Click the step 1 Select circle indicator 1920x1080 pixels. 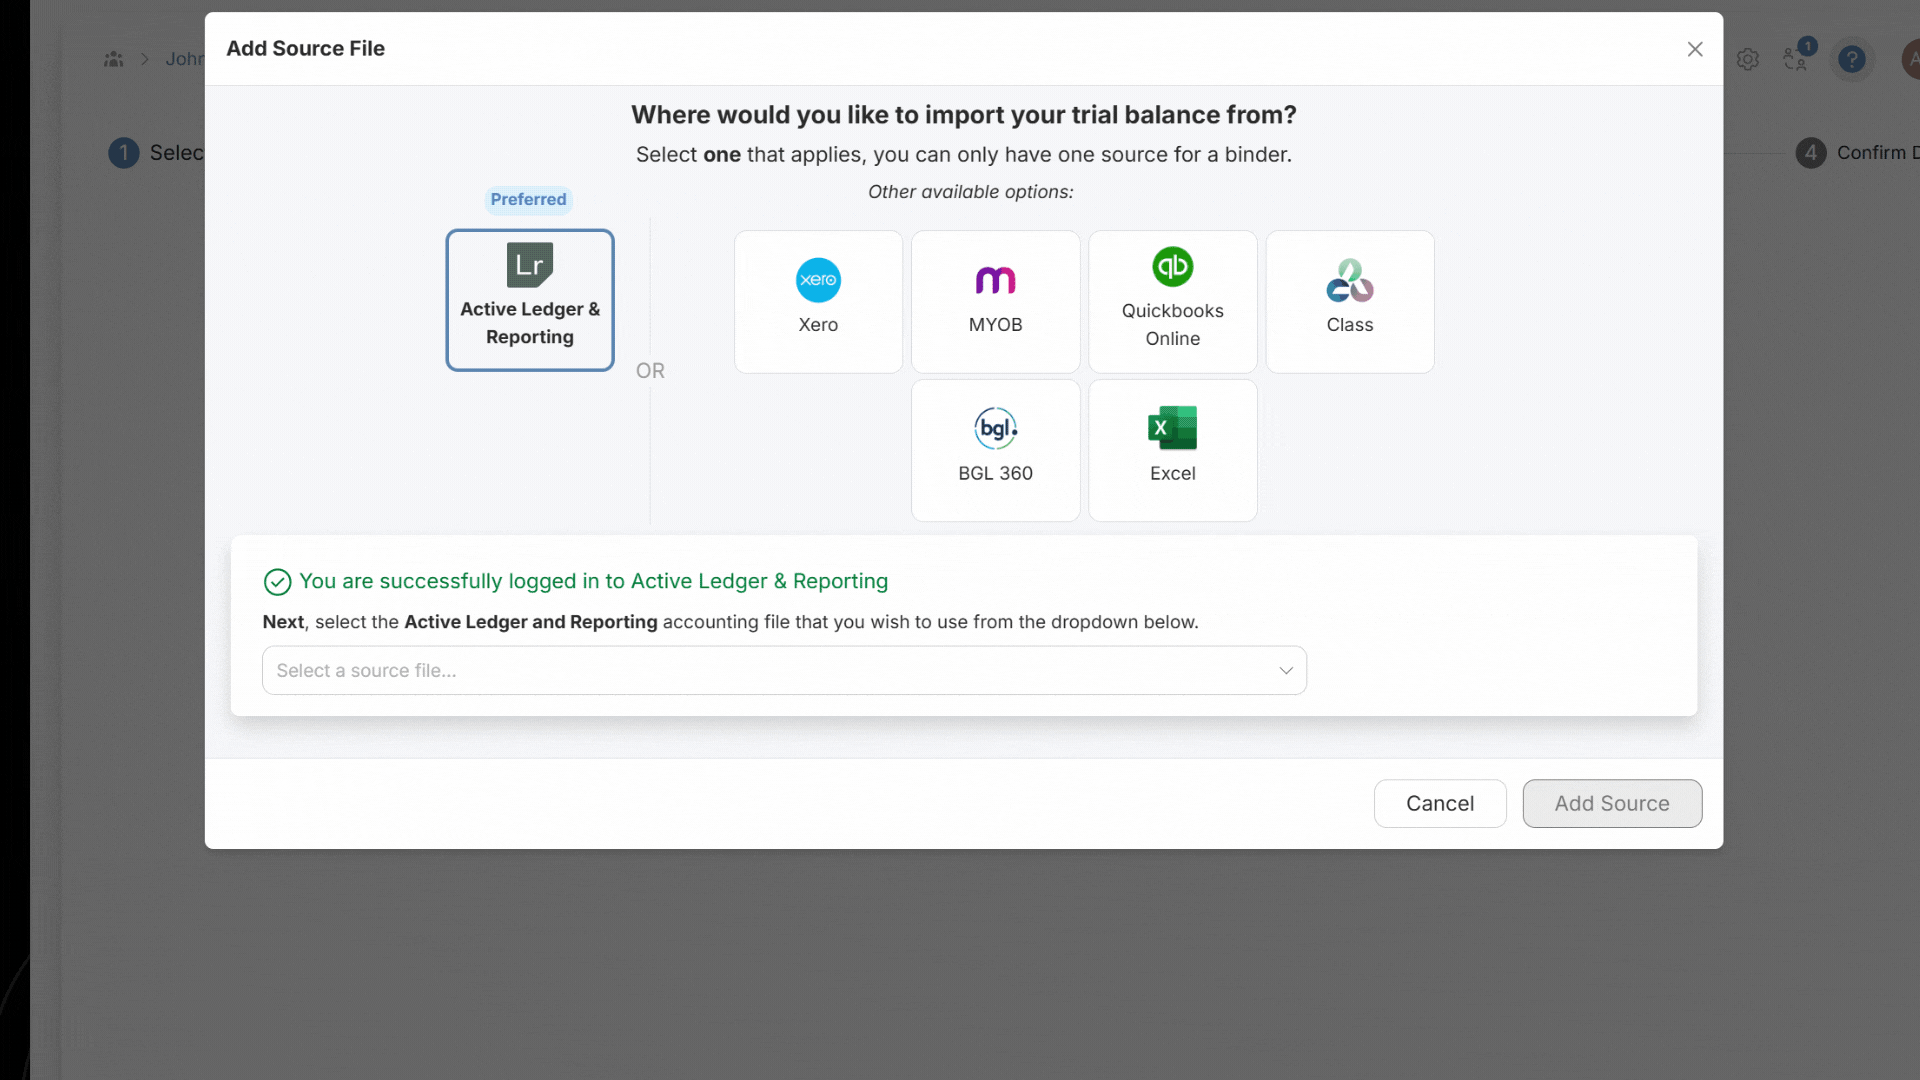(x=123, y=153)
